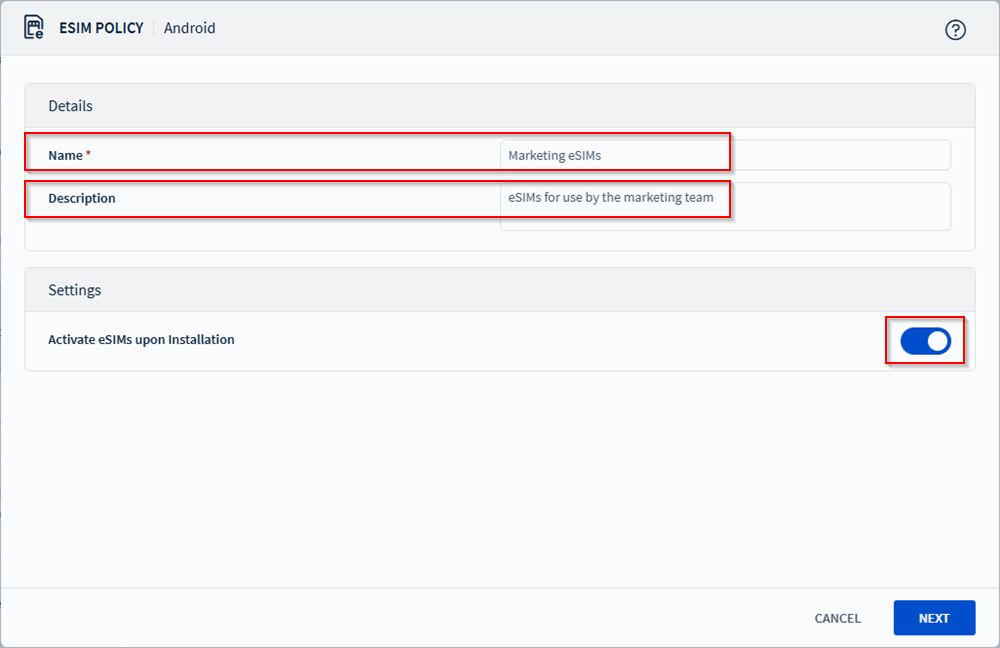Click the Activate eSIMs upon Installation label
This screenshot has width=1000, height=648.
pyautogui.click(x=141, y=340)
